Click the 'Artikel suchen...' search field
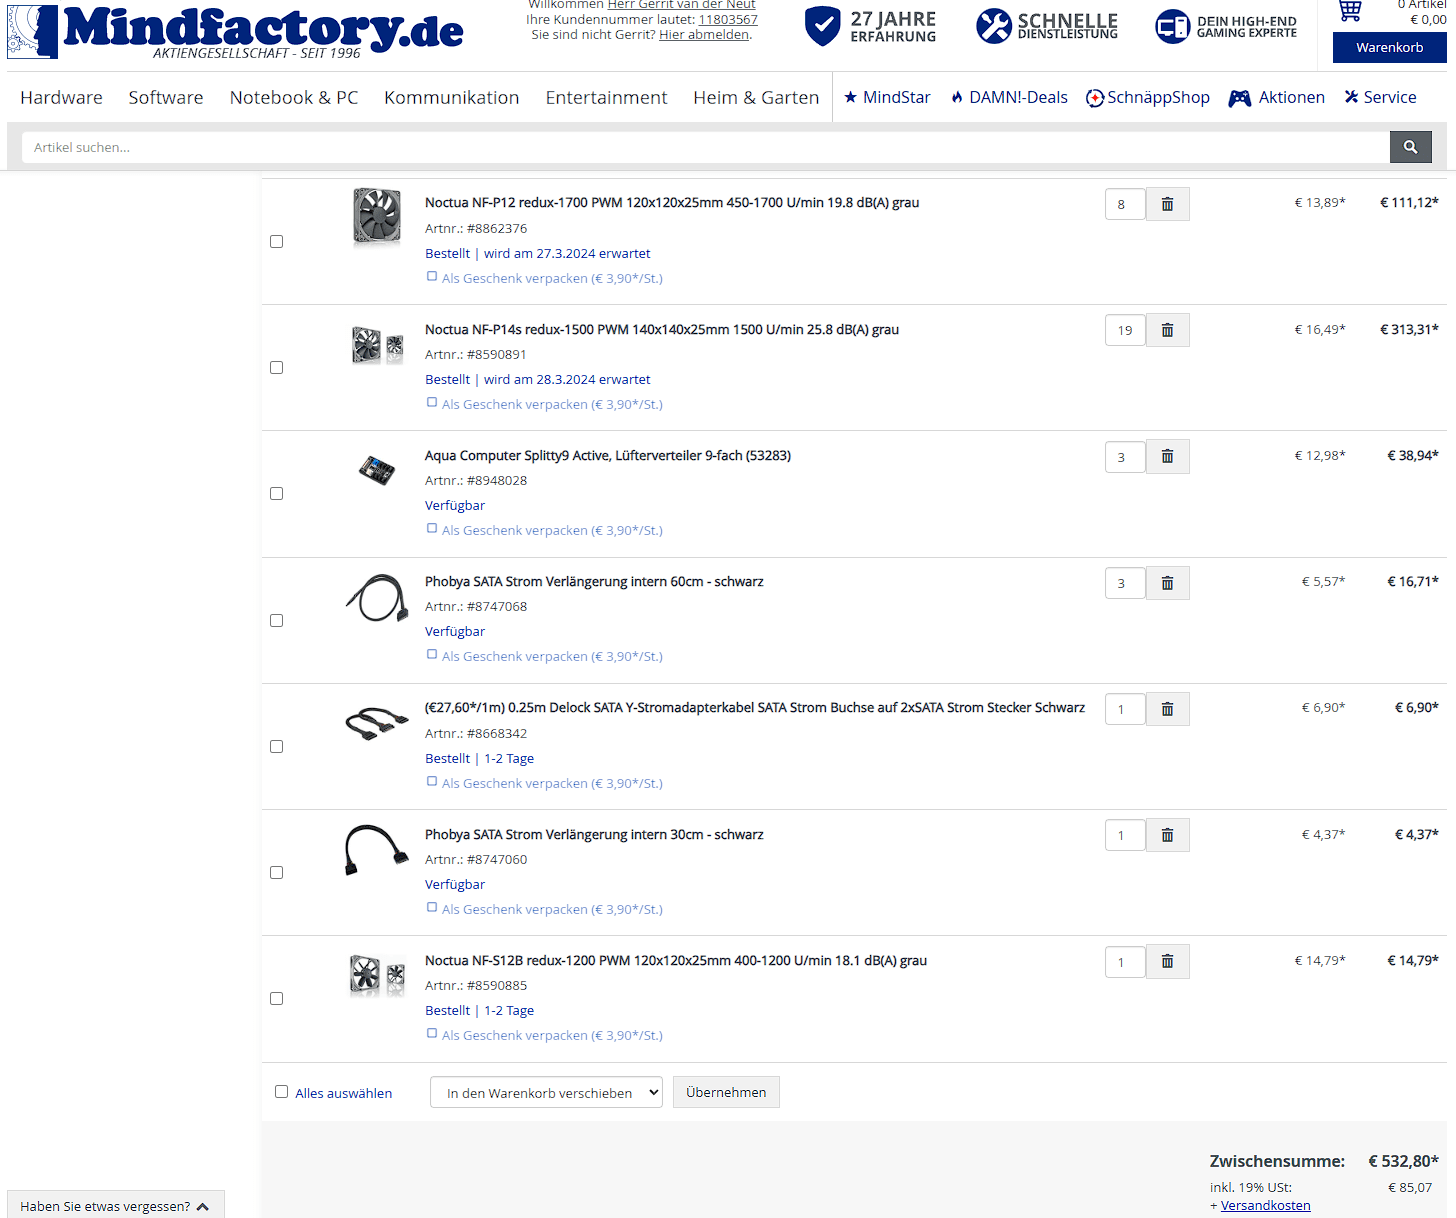The height and width of the screenshot is (1218, 1456). (x=705, y=147)
